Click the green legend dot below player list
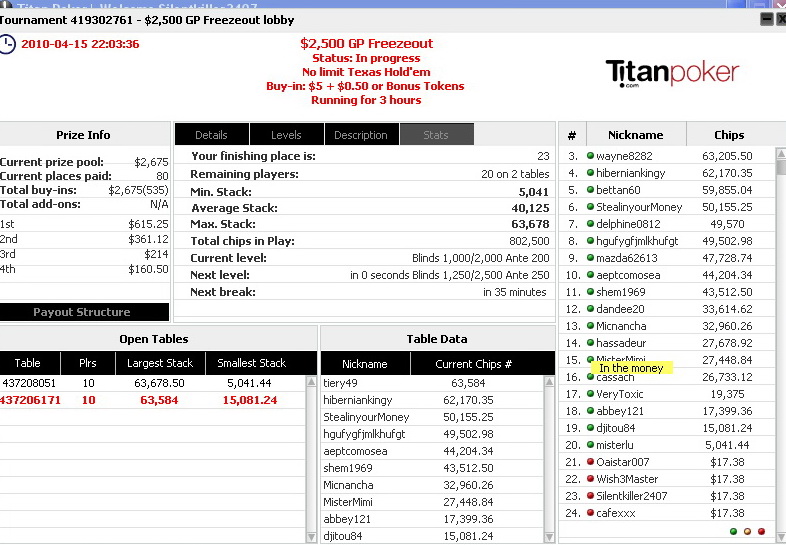This screenshot has width=786, height=545. click(x=734, y=531)
